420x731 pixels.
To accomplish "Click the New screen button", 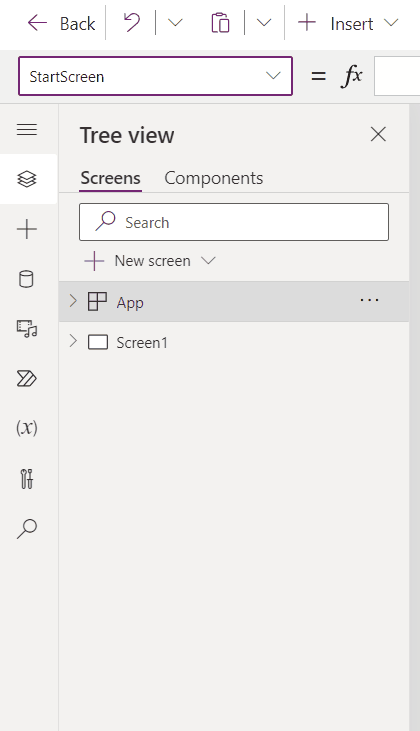I will (150, 261).
